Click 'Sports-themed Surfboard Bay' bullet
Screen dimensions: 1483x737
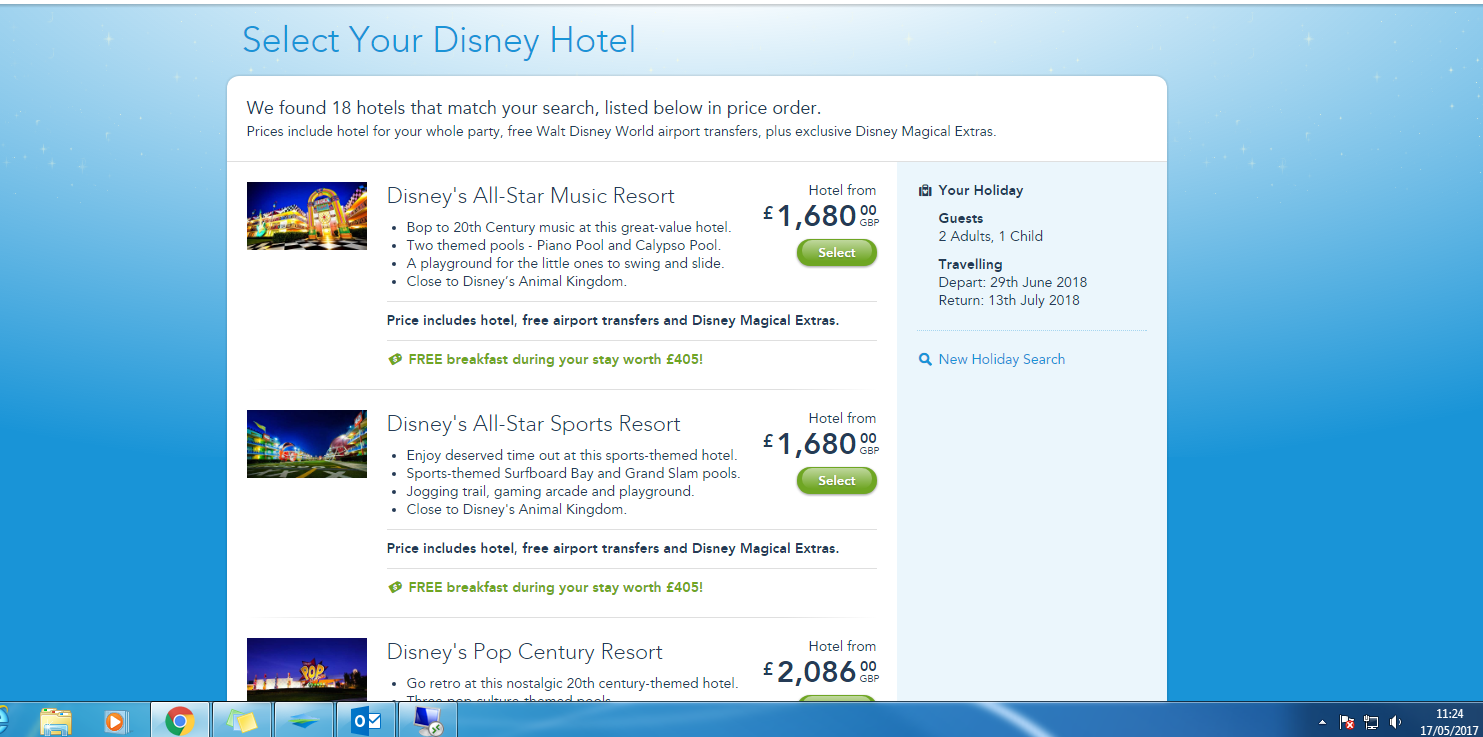[x=574, y=473]
